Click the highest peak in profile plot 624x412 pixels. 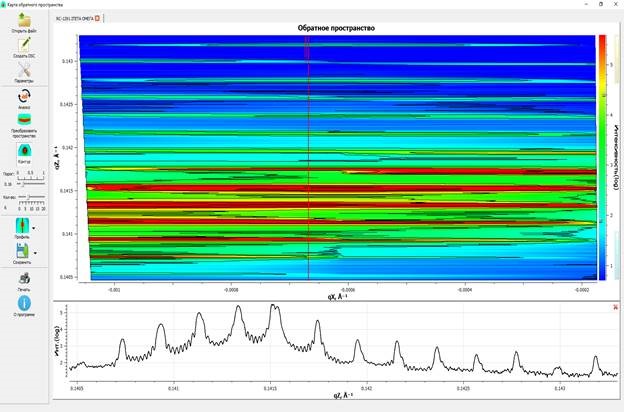point(273,308)
